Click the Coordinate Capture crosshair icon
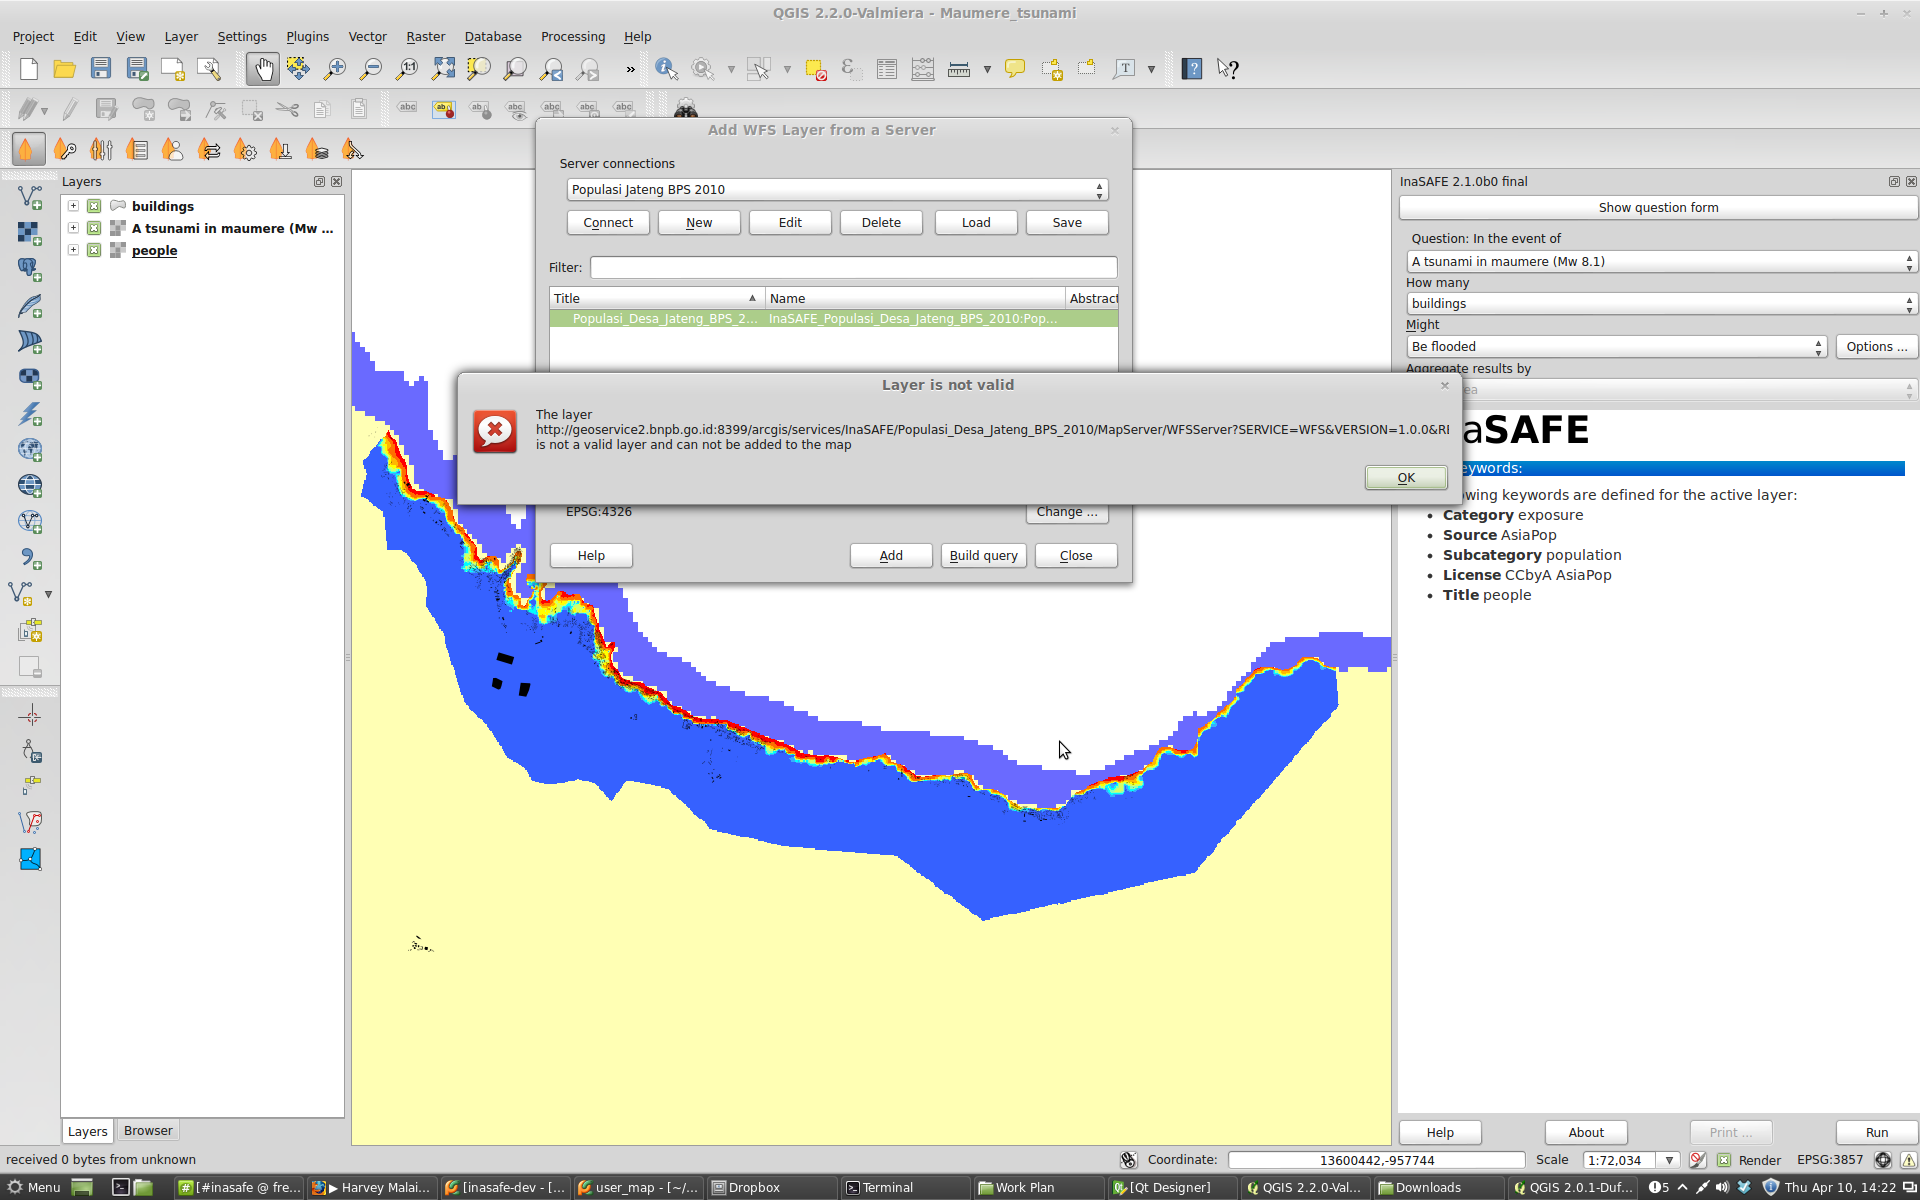The image size is (1920, 1200). point(30,716)
